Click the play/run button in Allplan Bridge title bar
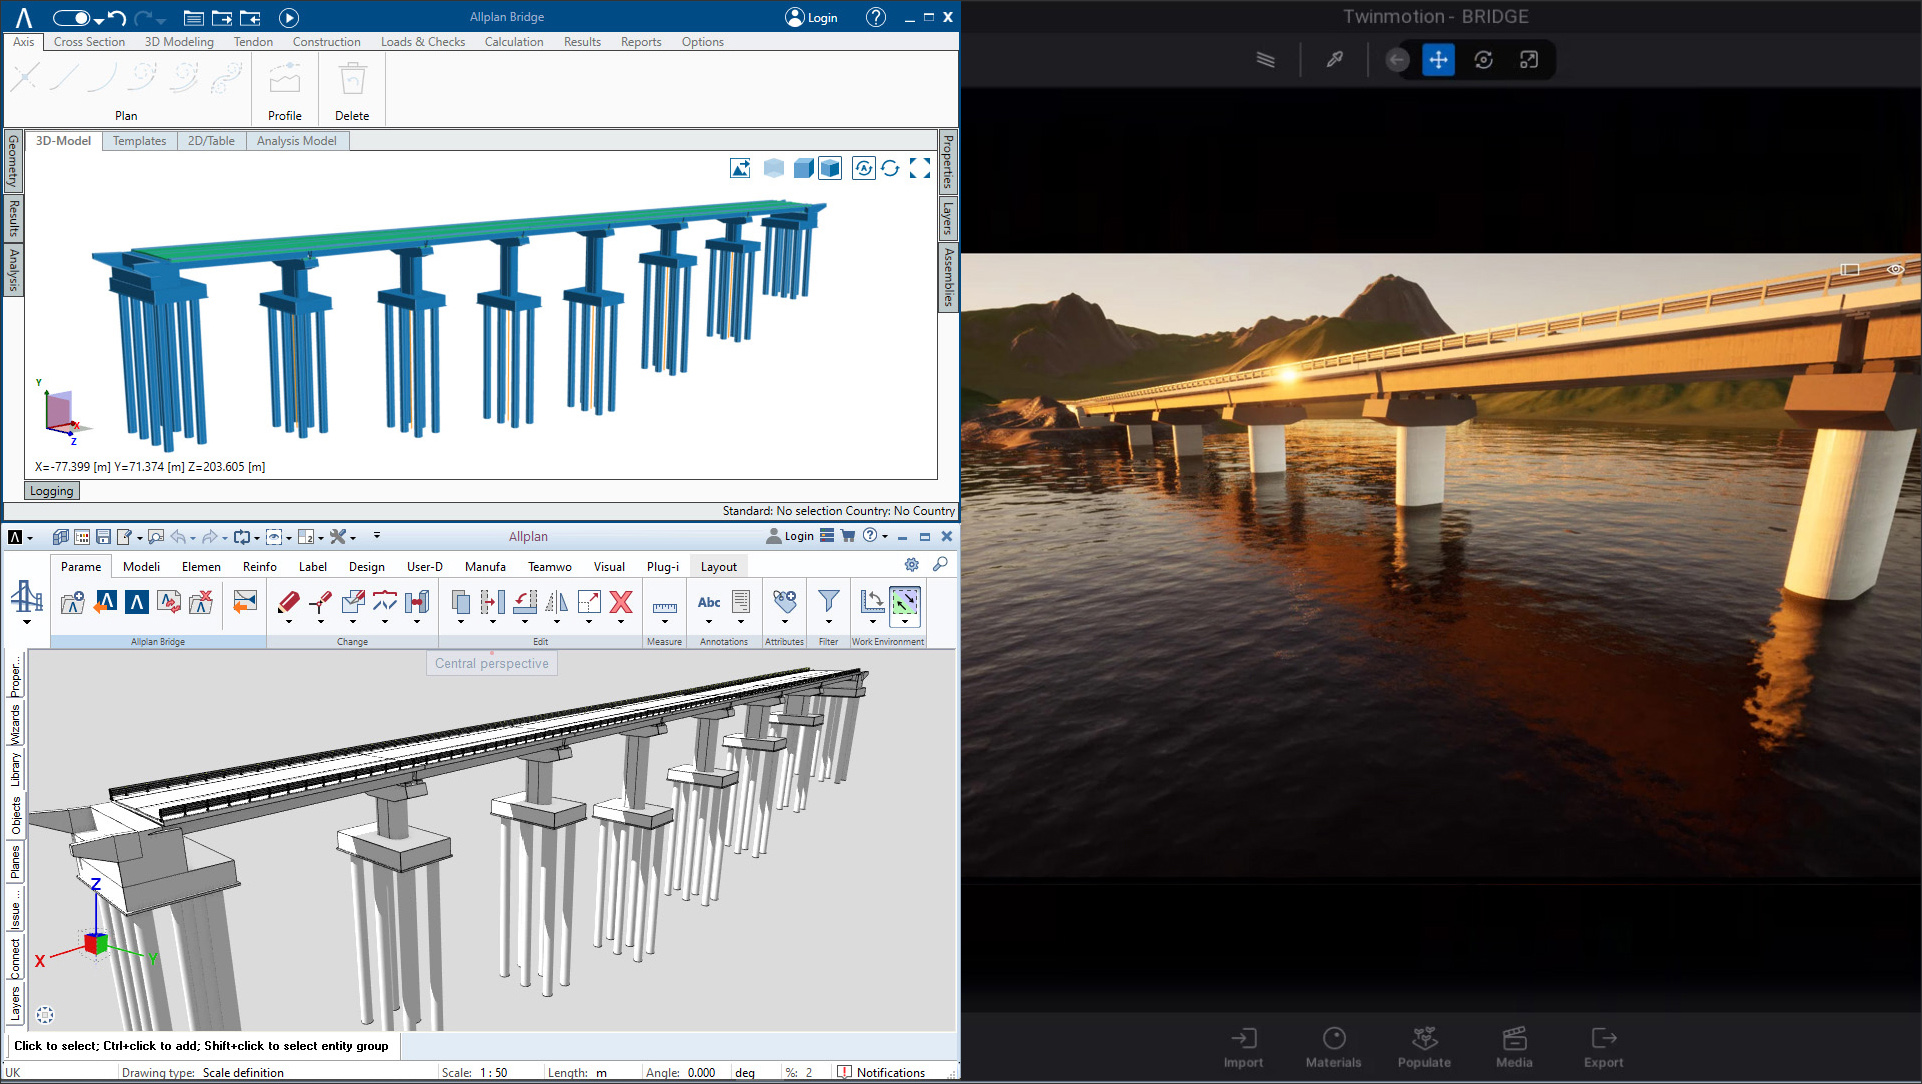This screenshot has width=1922, height=1084. coord(288,17)
